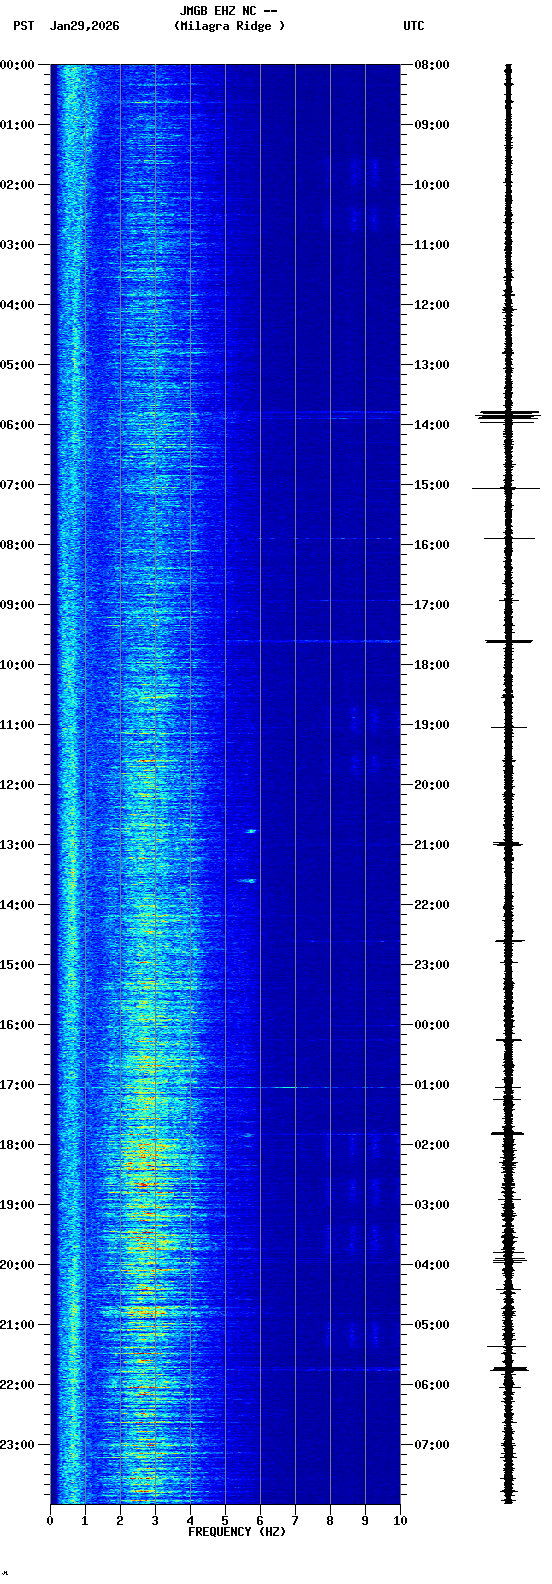
Task: Click 09:00 on the PST time axis
Action: click(x=17, y=605)
